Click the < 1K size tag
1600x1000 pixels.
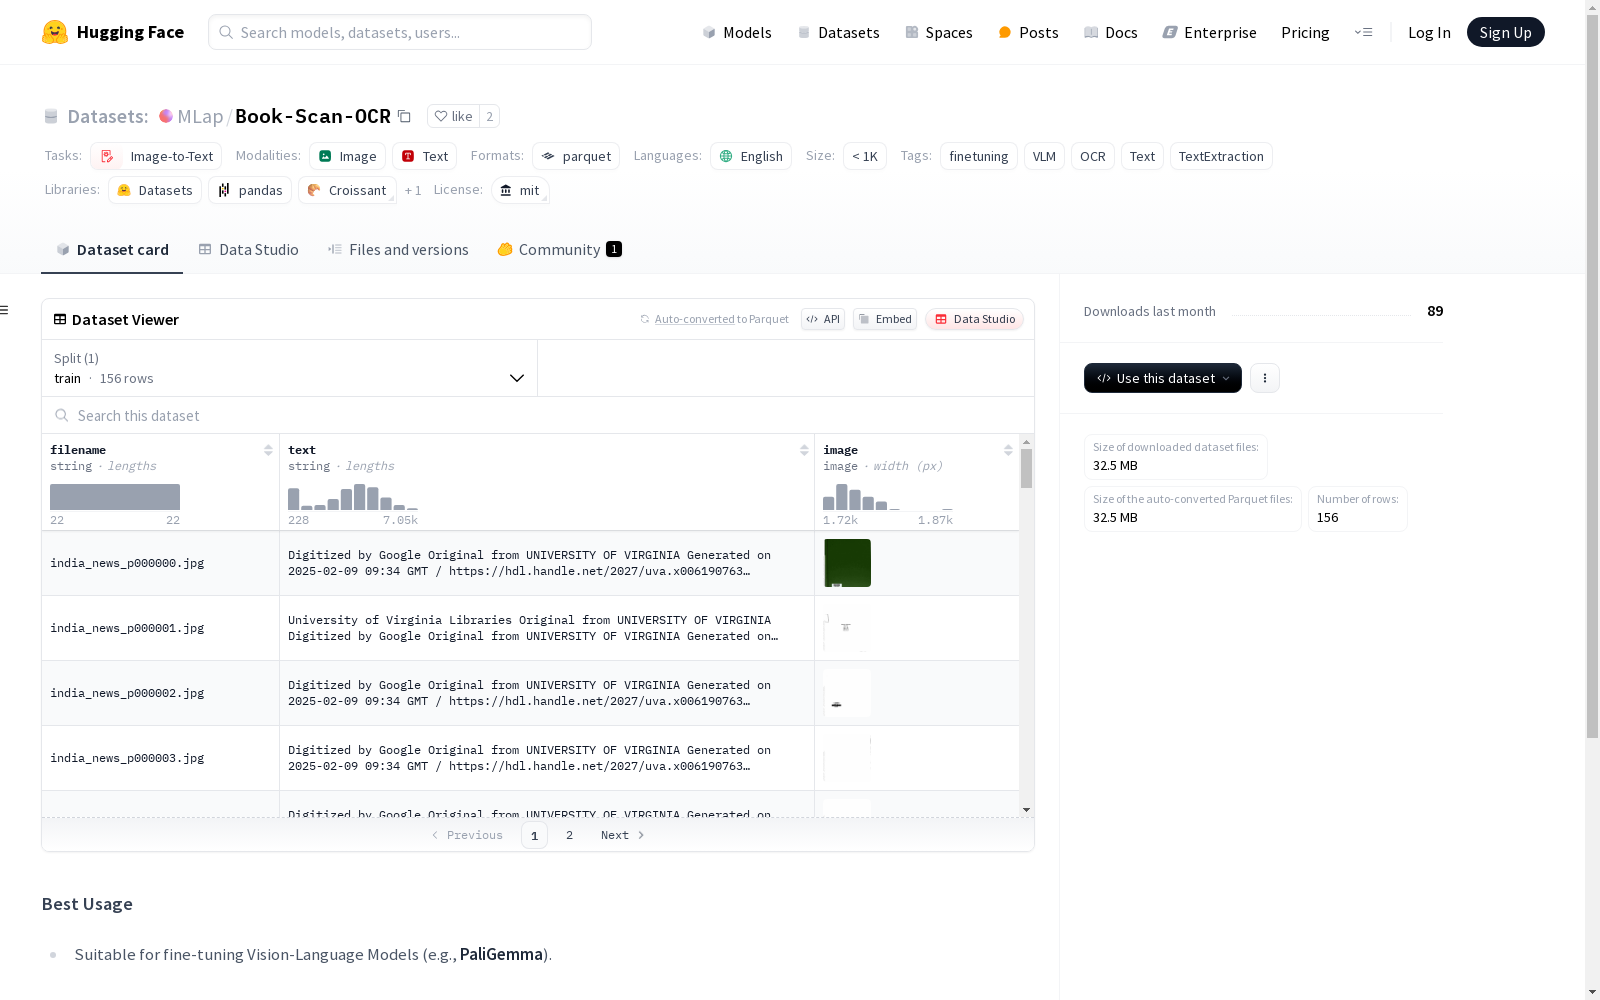coord(865,156)
